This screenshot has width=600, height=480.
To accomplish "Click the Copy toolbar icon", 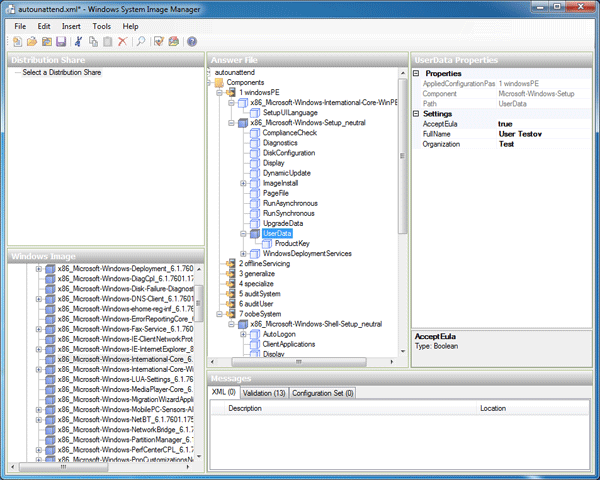I will tap(93, 42).
